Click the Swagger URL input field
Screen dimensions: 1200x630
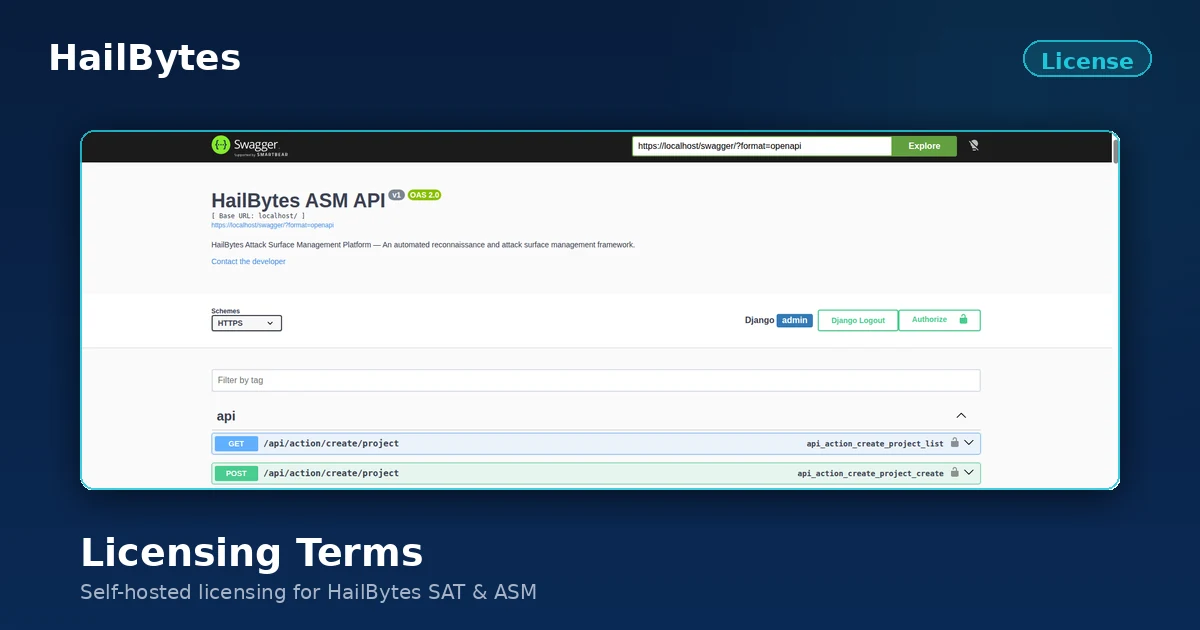(762, 146)
